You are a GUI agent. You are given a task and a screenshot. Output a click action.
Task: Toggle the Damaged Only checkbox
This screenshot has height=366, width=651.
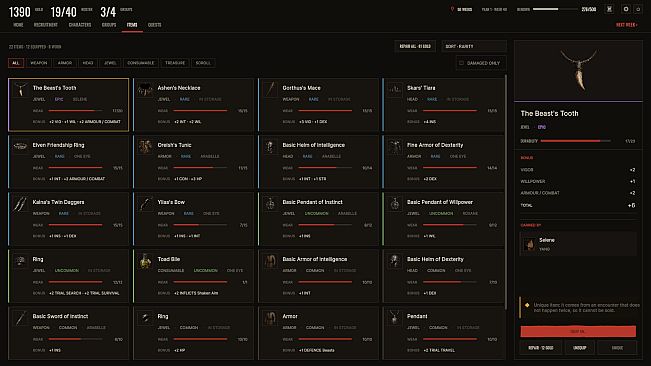coord(461,63)
